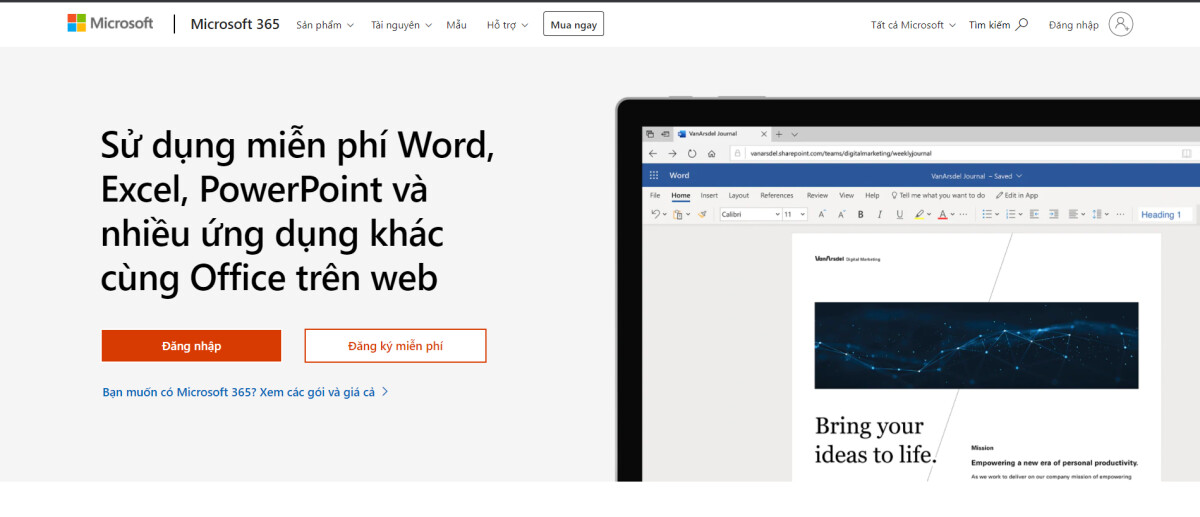Open the Heading 1 style box
1200x517 pixels.
pyautogui.click(x=1163, y=214)
